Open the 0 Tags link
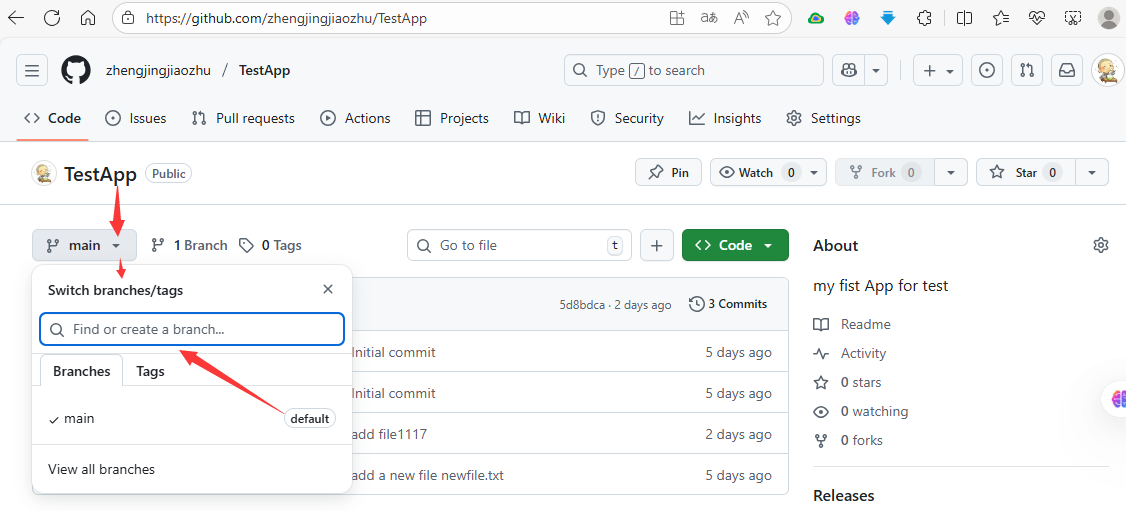This screenshot has width=1126, height=511. tap(271, 245)
